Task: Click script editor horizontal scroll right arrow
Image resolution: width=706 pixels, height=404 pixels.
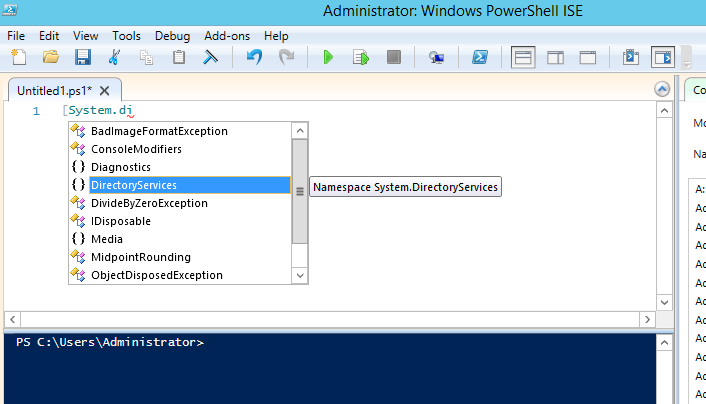Action: point(647,319)
